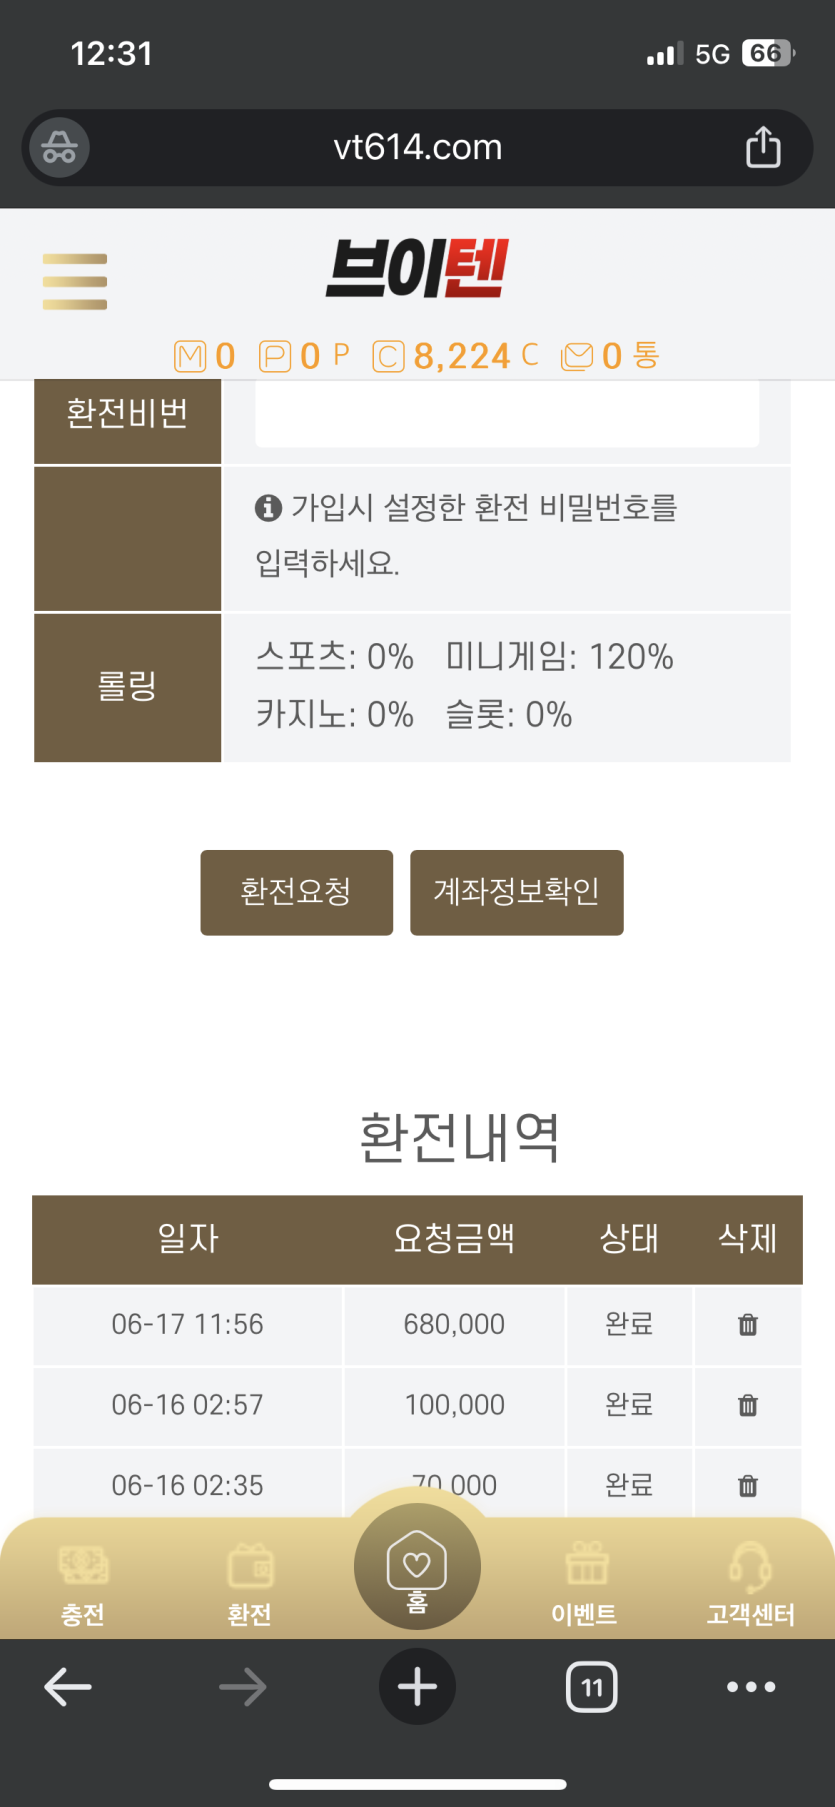Tap the 8,224 C balance
Image resolution: width=835 pixels, height=1807 pixels.
click(456, 356)
